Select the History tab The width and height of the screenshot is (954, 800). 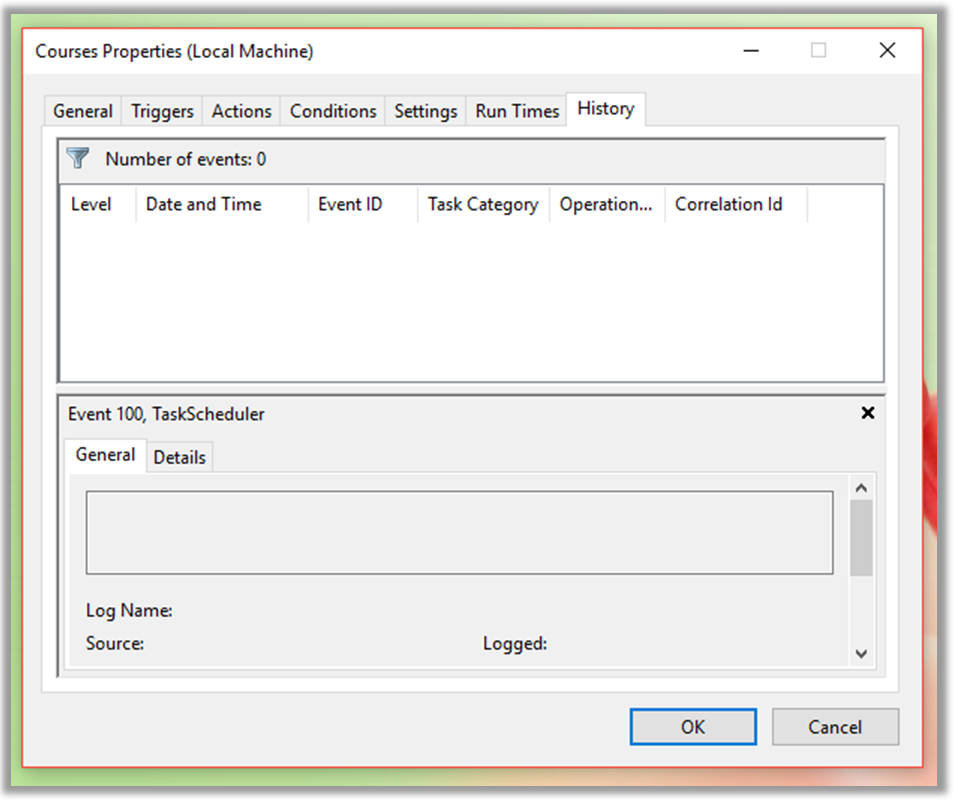click(605, 109)
